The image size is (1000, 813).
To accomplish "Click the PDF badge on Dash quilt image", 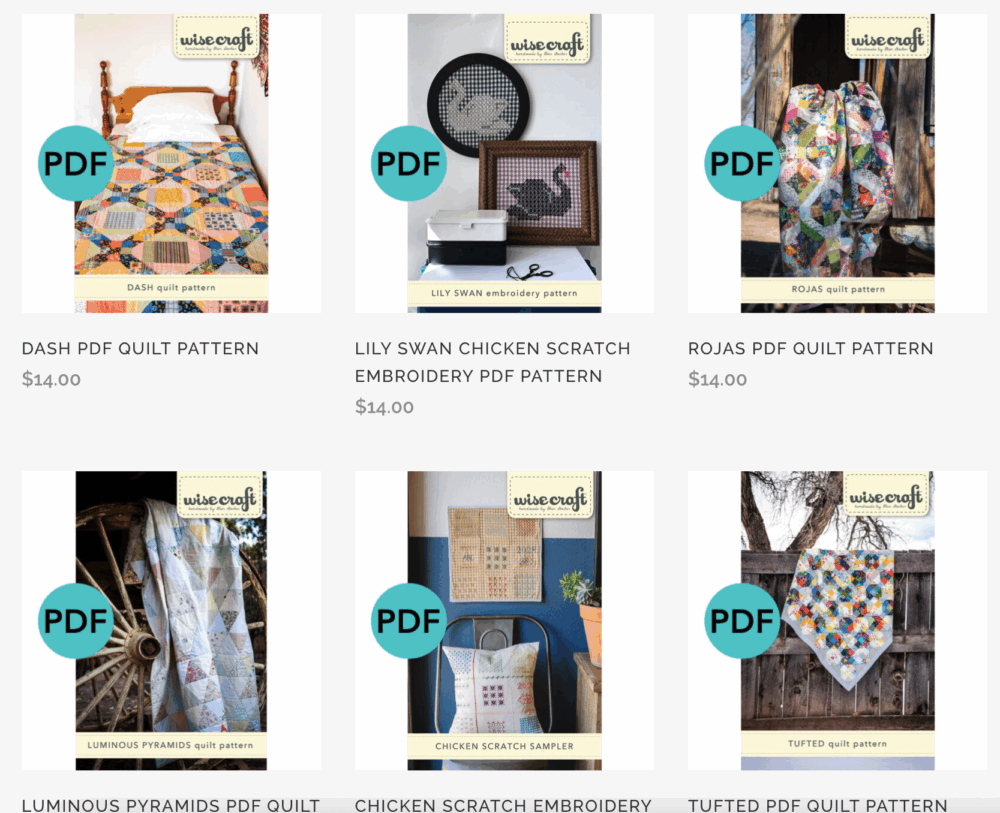I will pyautogui.click(x=76, y=163).
